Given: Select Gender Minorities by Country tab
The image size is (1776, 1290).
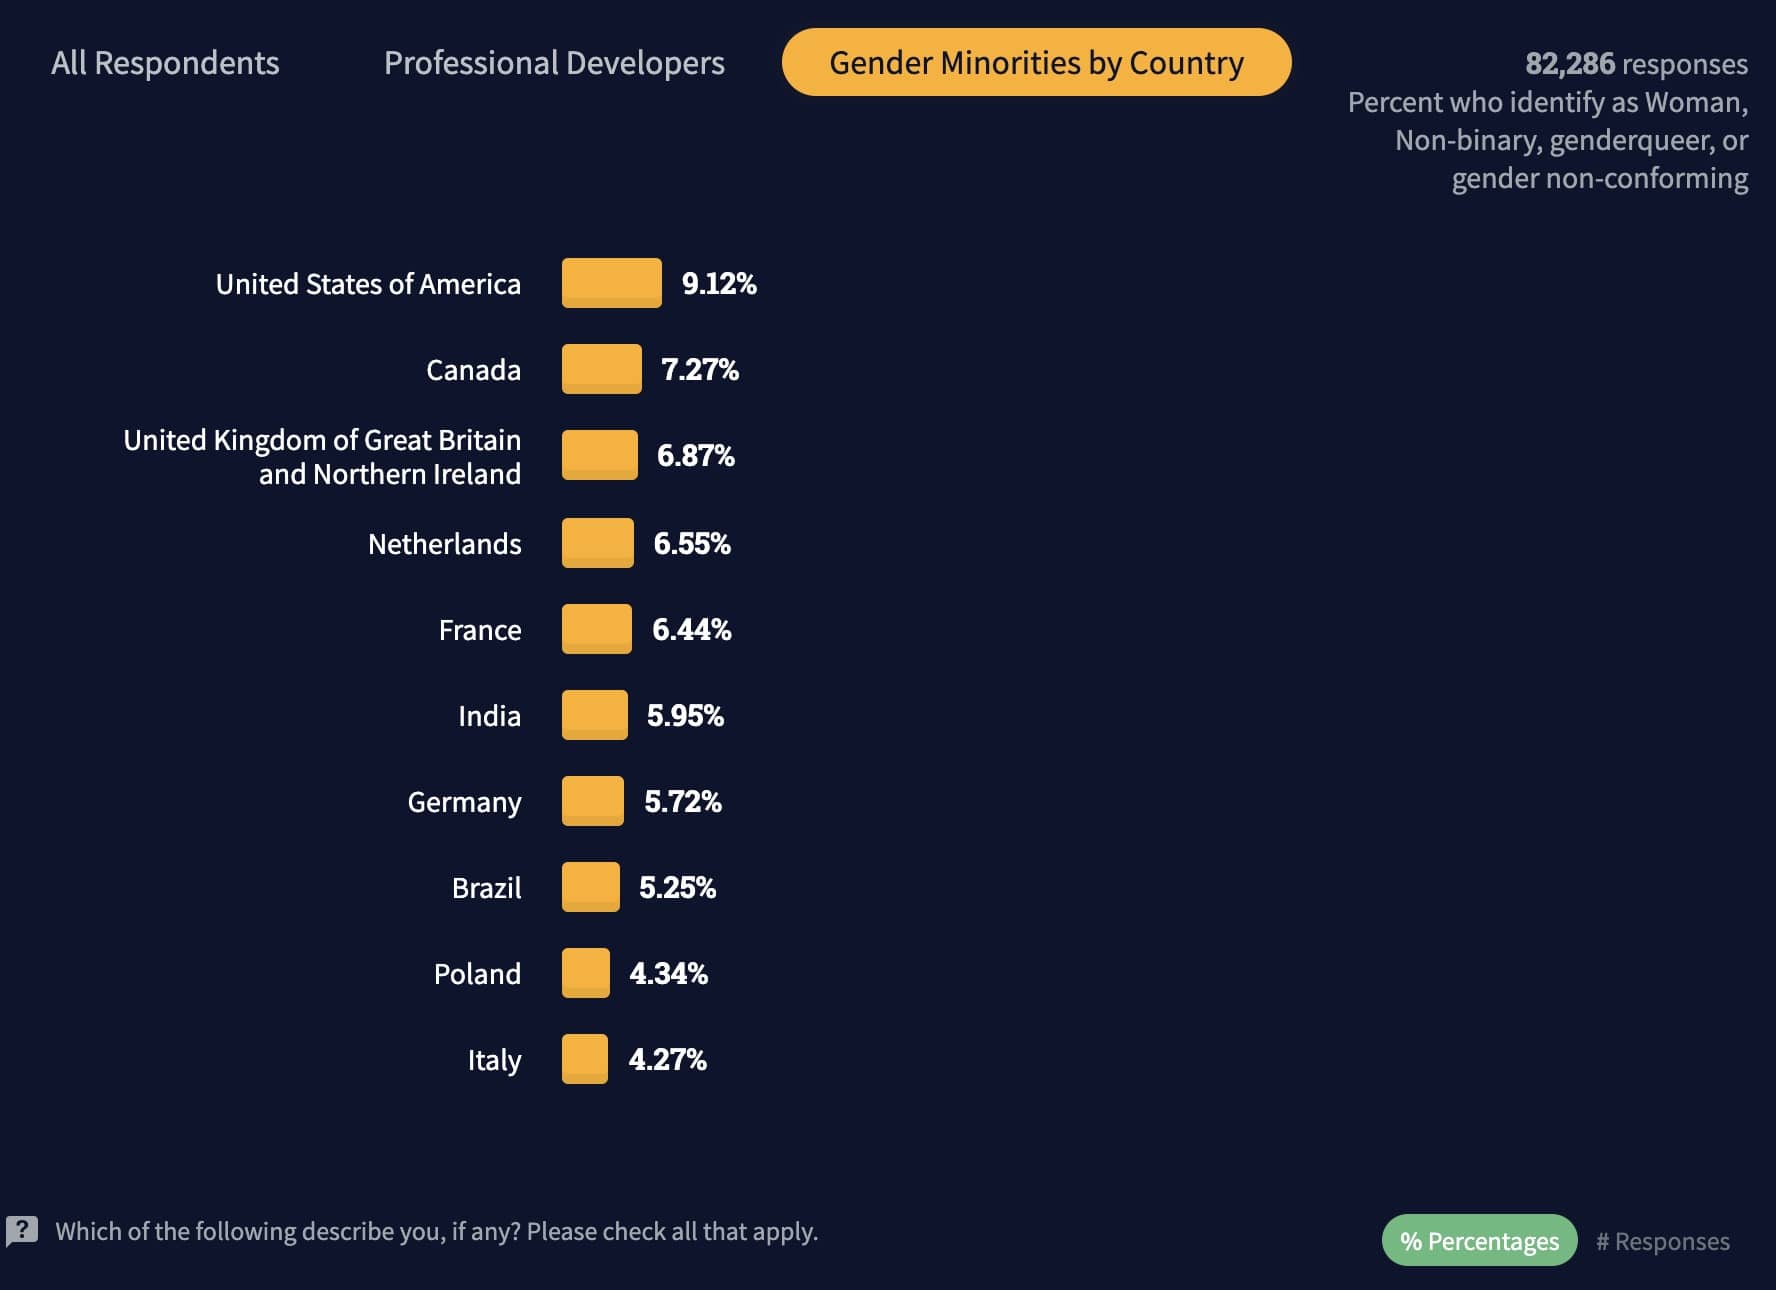Looking at the screenshot, I should coord(1036,63).
